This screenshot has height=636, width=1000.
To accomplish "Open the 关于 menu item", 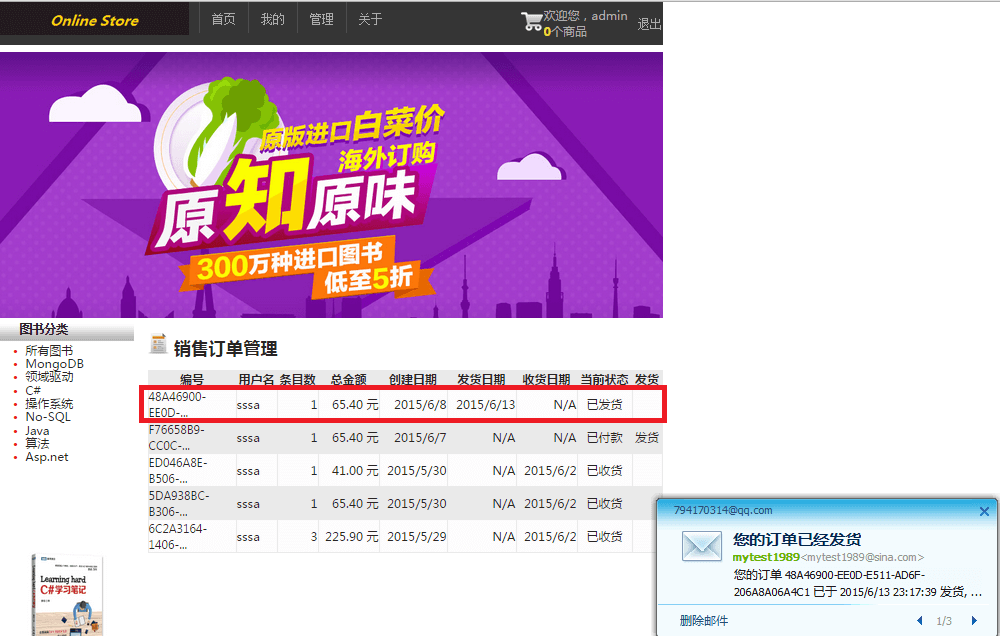I will click(x=370, y=19).
